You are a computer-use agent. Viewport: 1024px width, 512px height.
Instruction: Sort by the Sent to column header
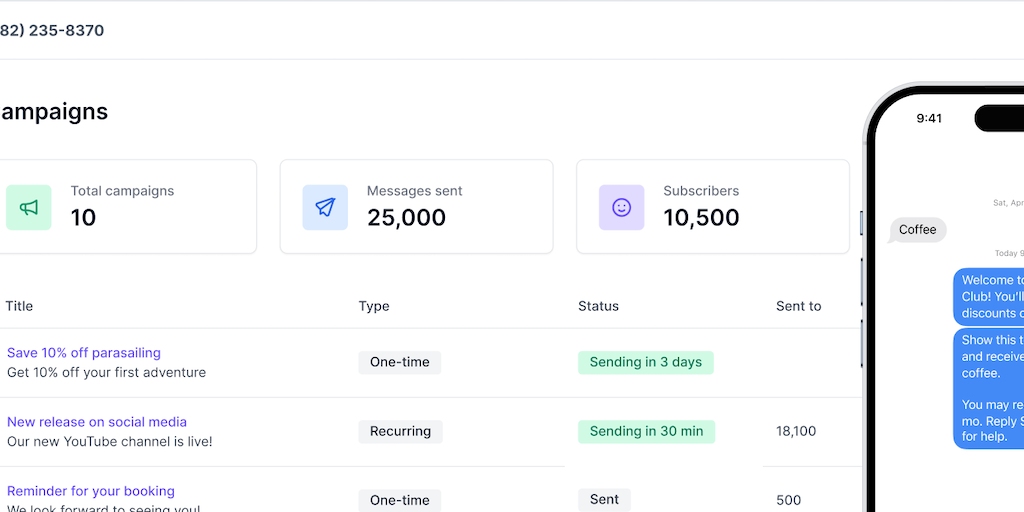(x=798, y=306)
